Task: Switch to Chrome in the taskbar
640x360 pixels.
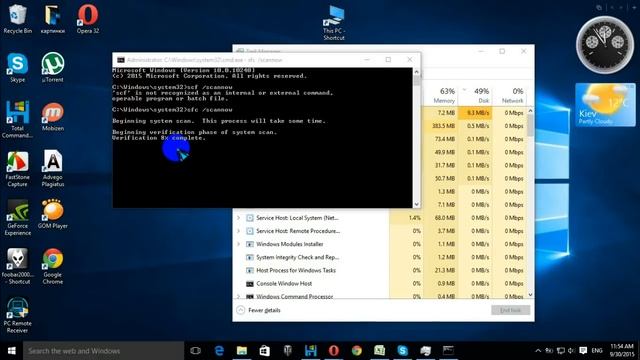Action: [x=356, y=351]
